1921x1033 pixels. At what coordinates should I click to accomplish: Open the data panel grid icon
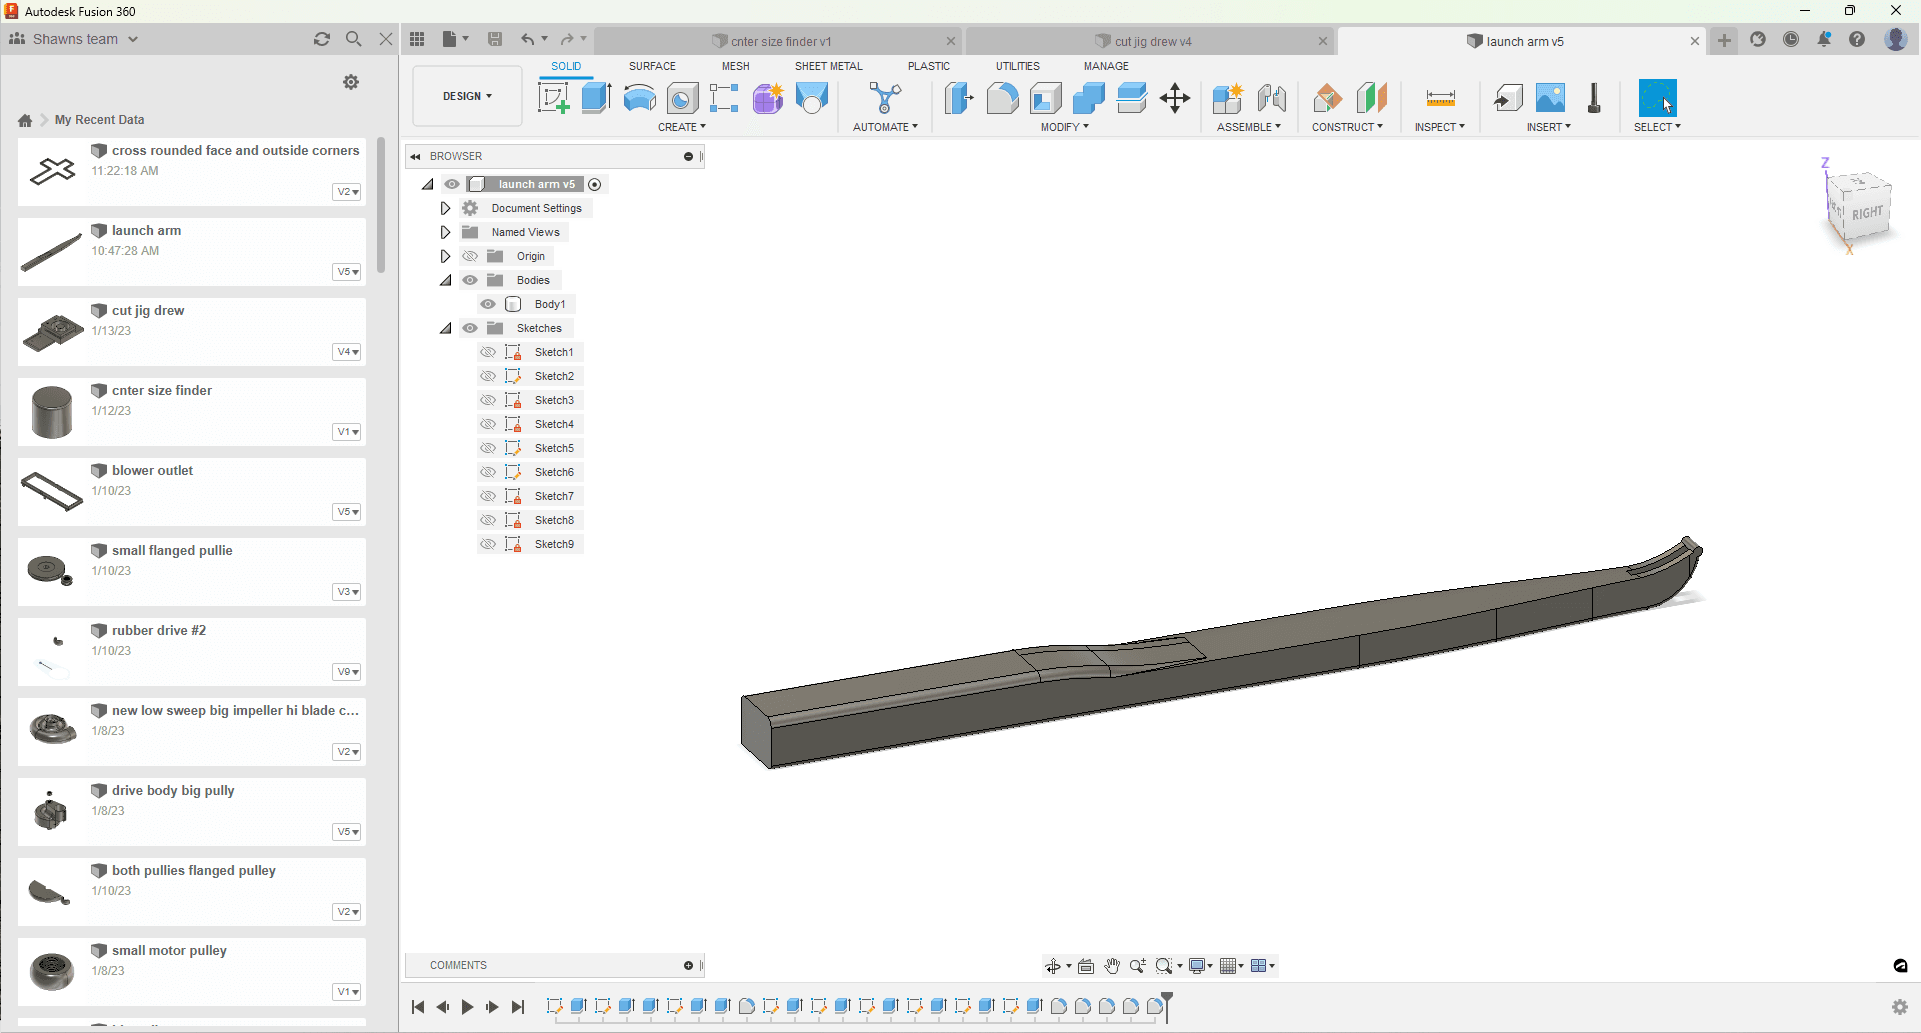point(417,39)
